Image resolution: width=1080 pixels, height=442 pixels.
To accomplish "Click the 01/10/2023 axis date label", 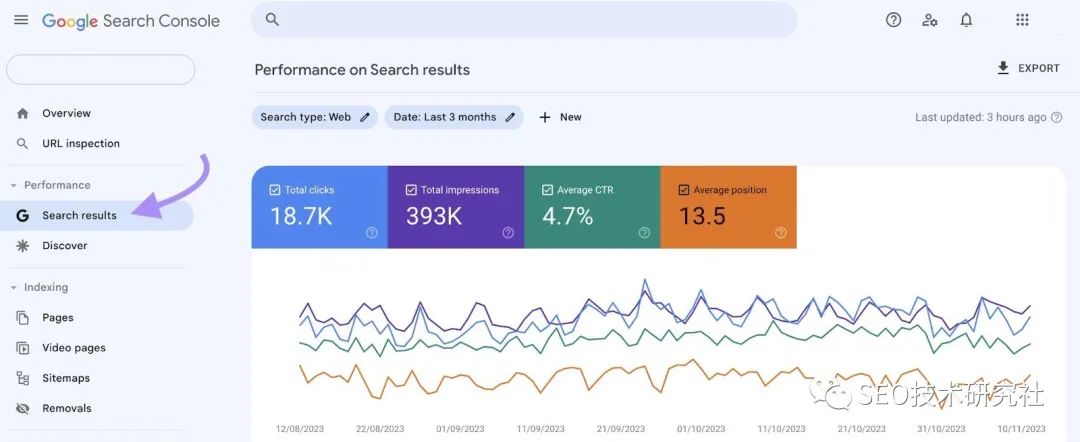I will [701, 429].
